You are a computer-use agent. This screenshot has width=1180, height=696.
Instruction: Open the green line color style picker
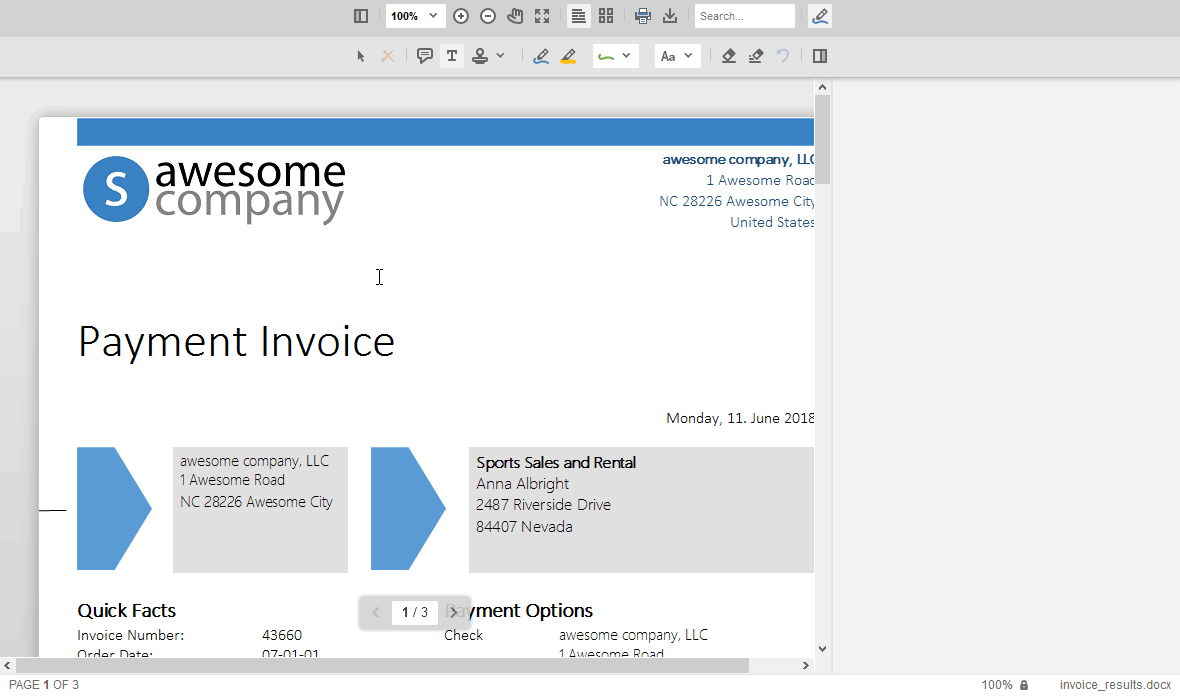(x=616, y=56)
